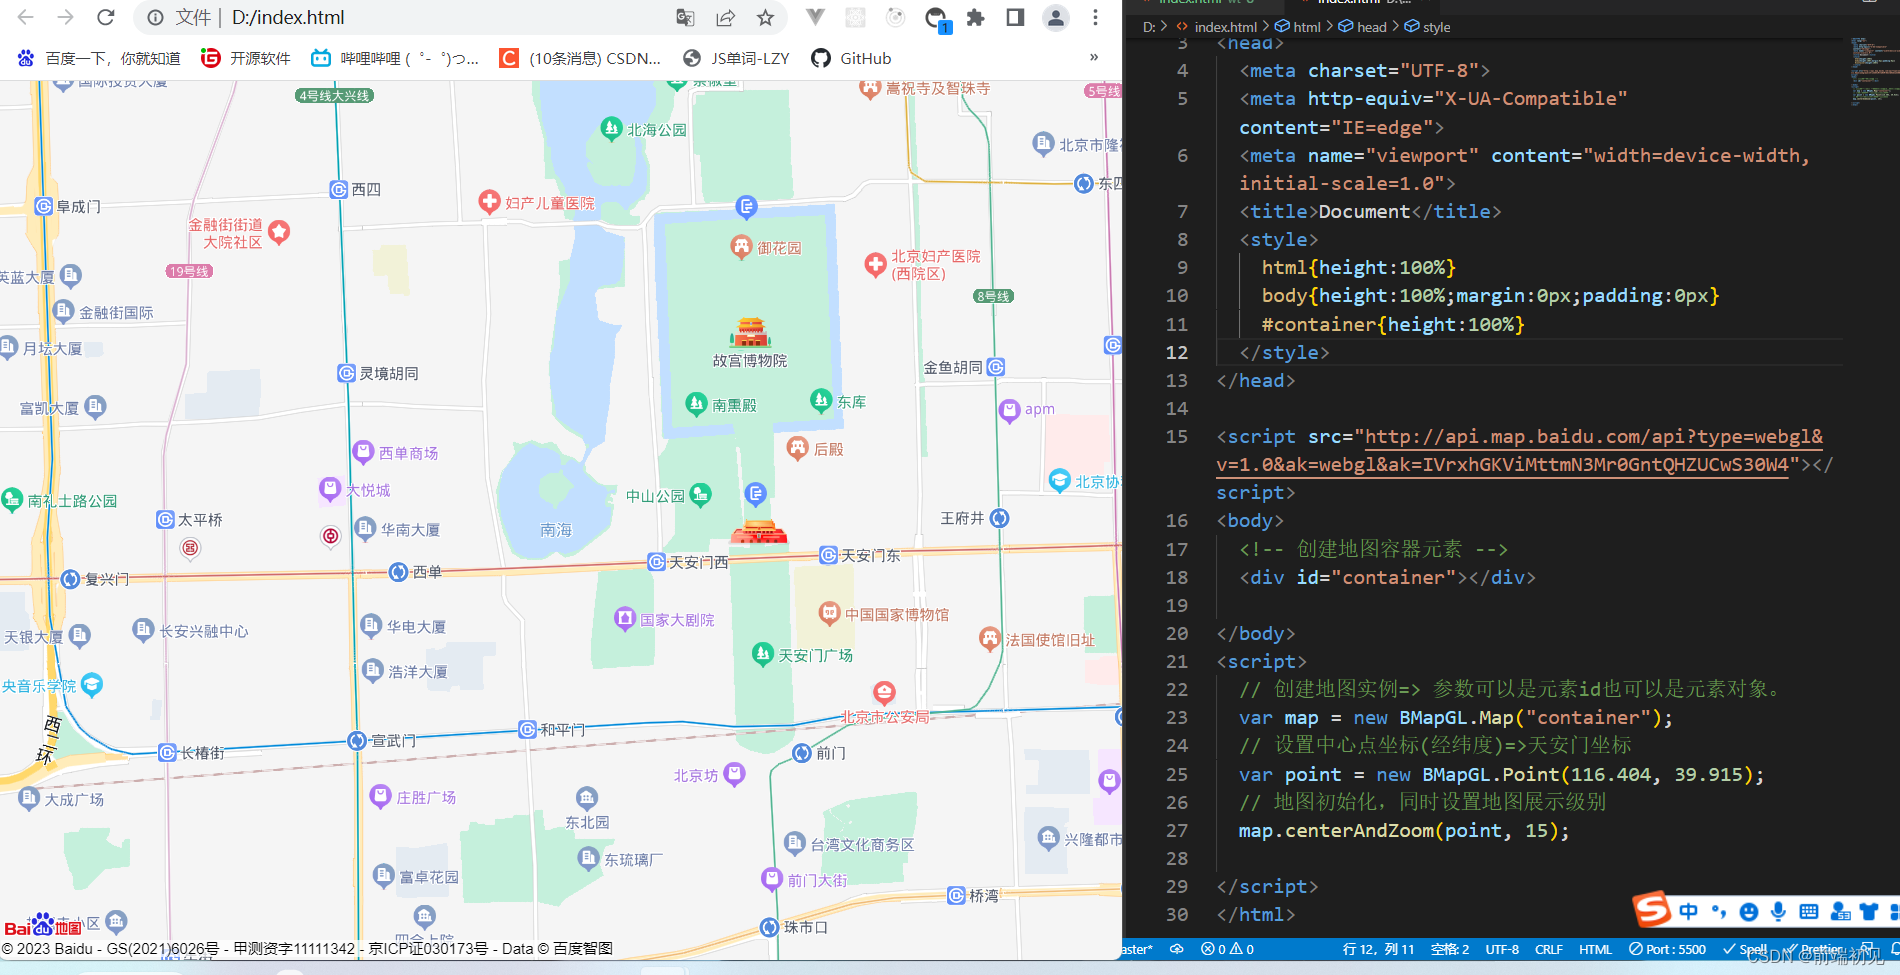Show the hidden bookmarks overflow
The image size is (1900, 975).
tap(1094, 57)
